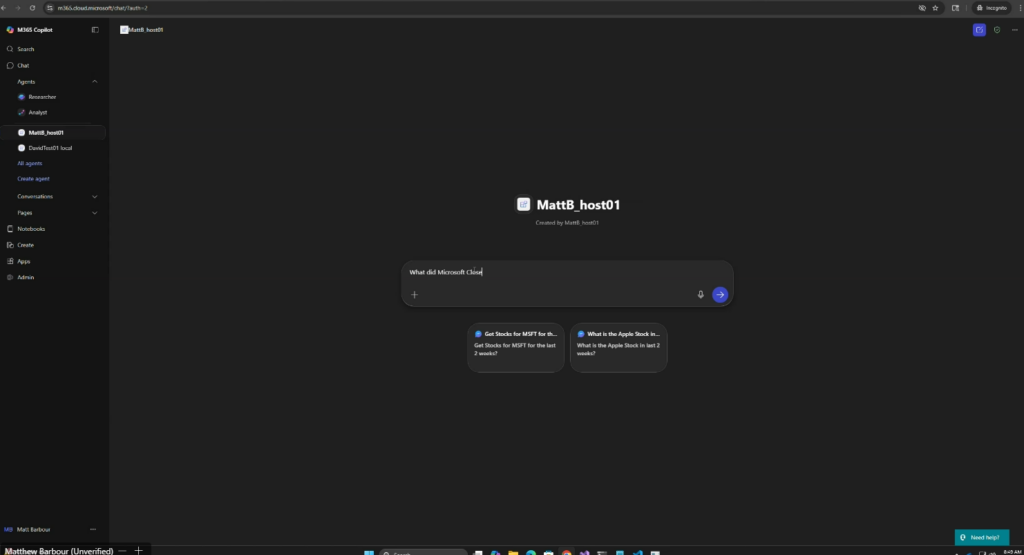Collapse the Agents section chevron
Image resolution: width=1024 pixels, height=555 pixels.
95,82
